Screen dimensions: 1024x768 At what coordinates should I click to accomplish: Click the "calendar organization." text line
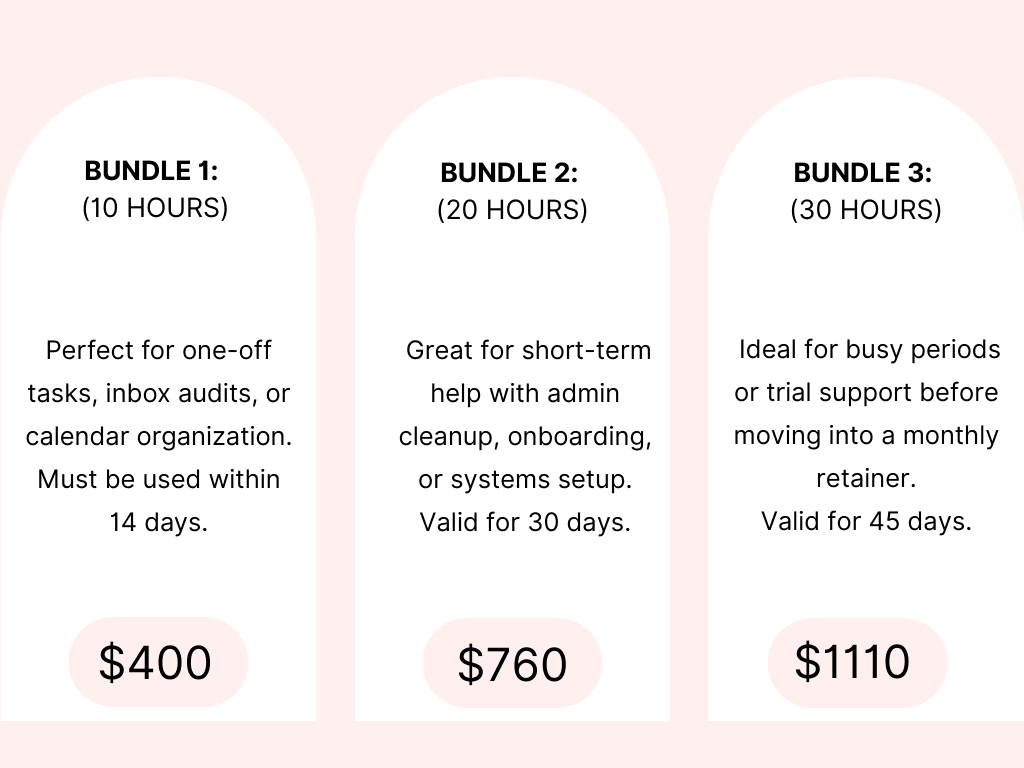(159, 437)
